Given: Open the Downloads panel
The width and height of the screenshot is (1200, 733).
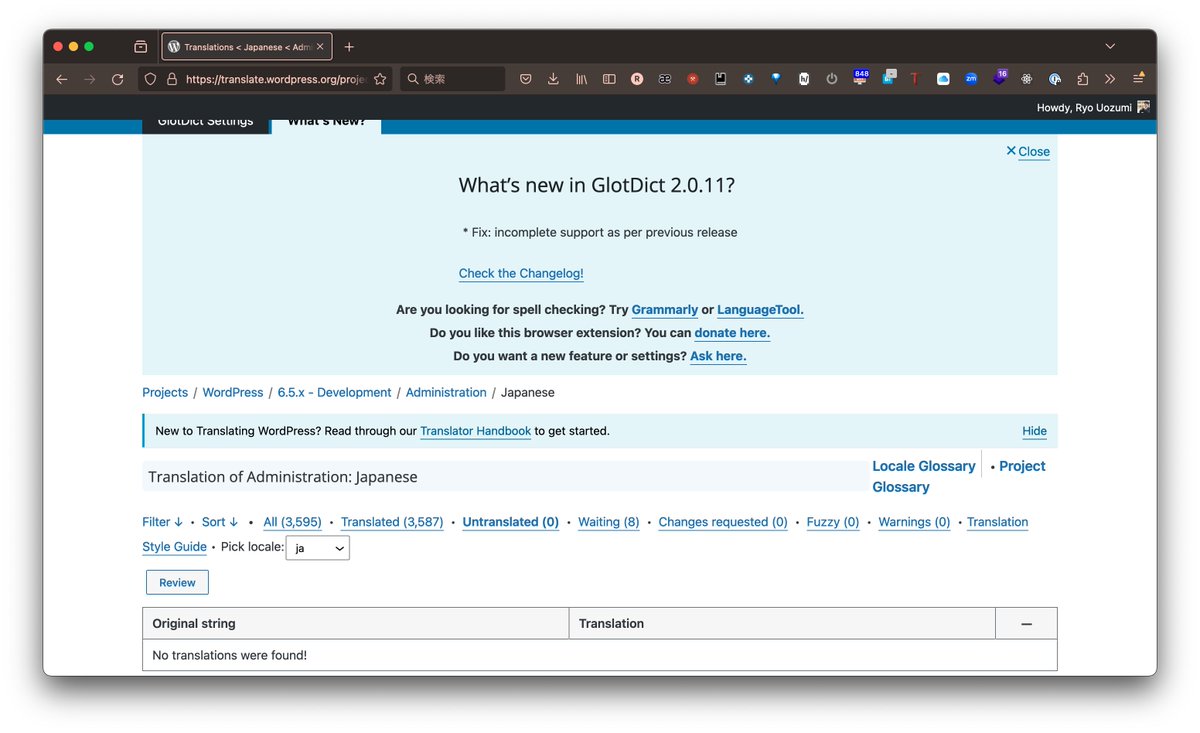Looking at the screenshot, I should tap(553, 79).
